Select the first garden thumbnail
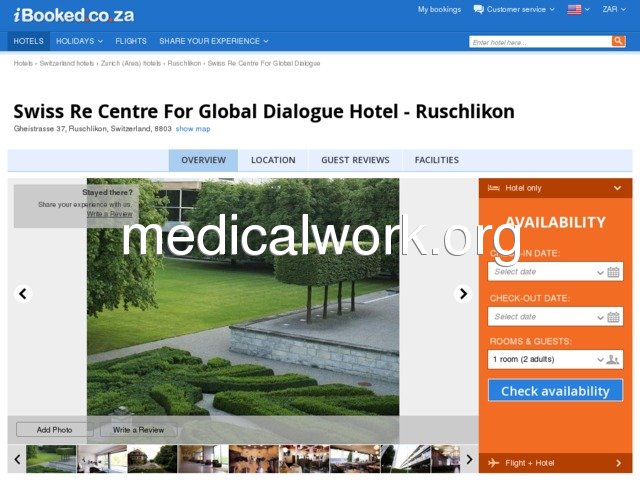The height and width of the screenshot is (480, 640). point(51,459)
